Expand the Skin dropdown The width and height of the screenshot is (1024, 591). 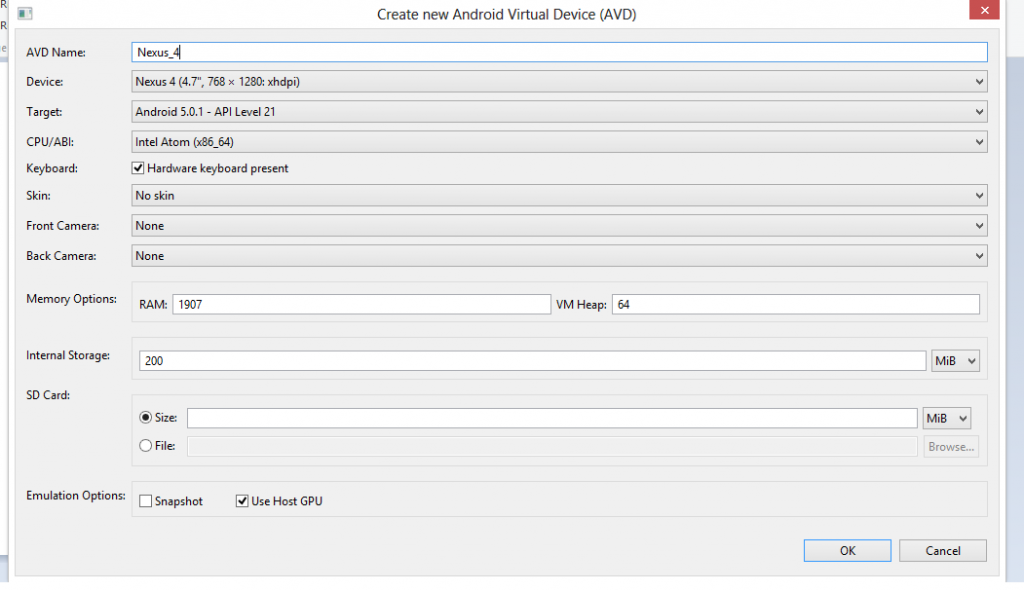tap(559, 196)
